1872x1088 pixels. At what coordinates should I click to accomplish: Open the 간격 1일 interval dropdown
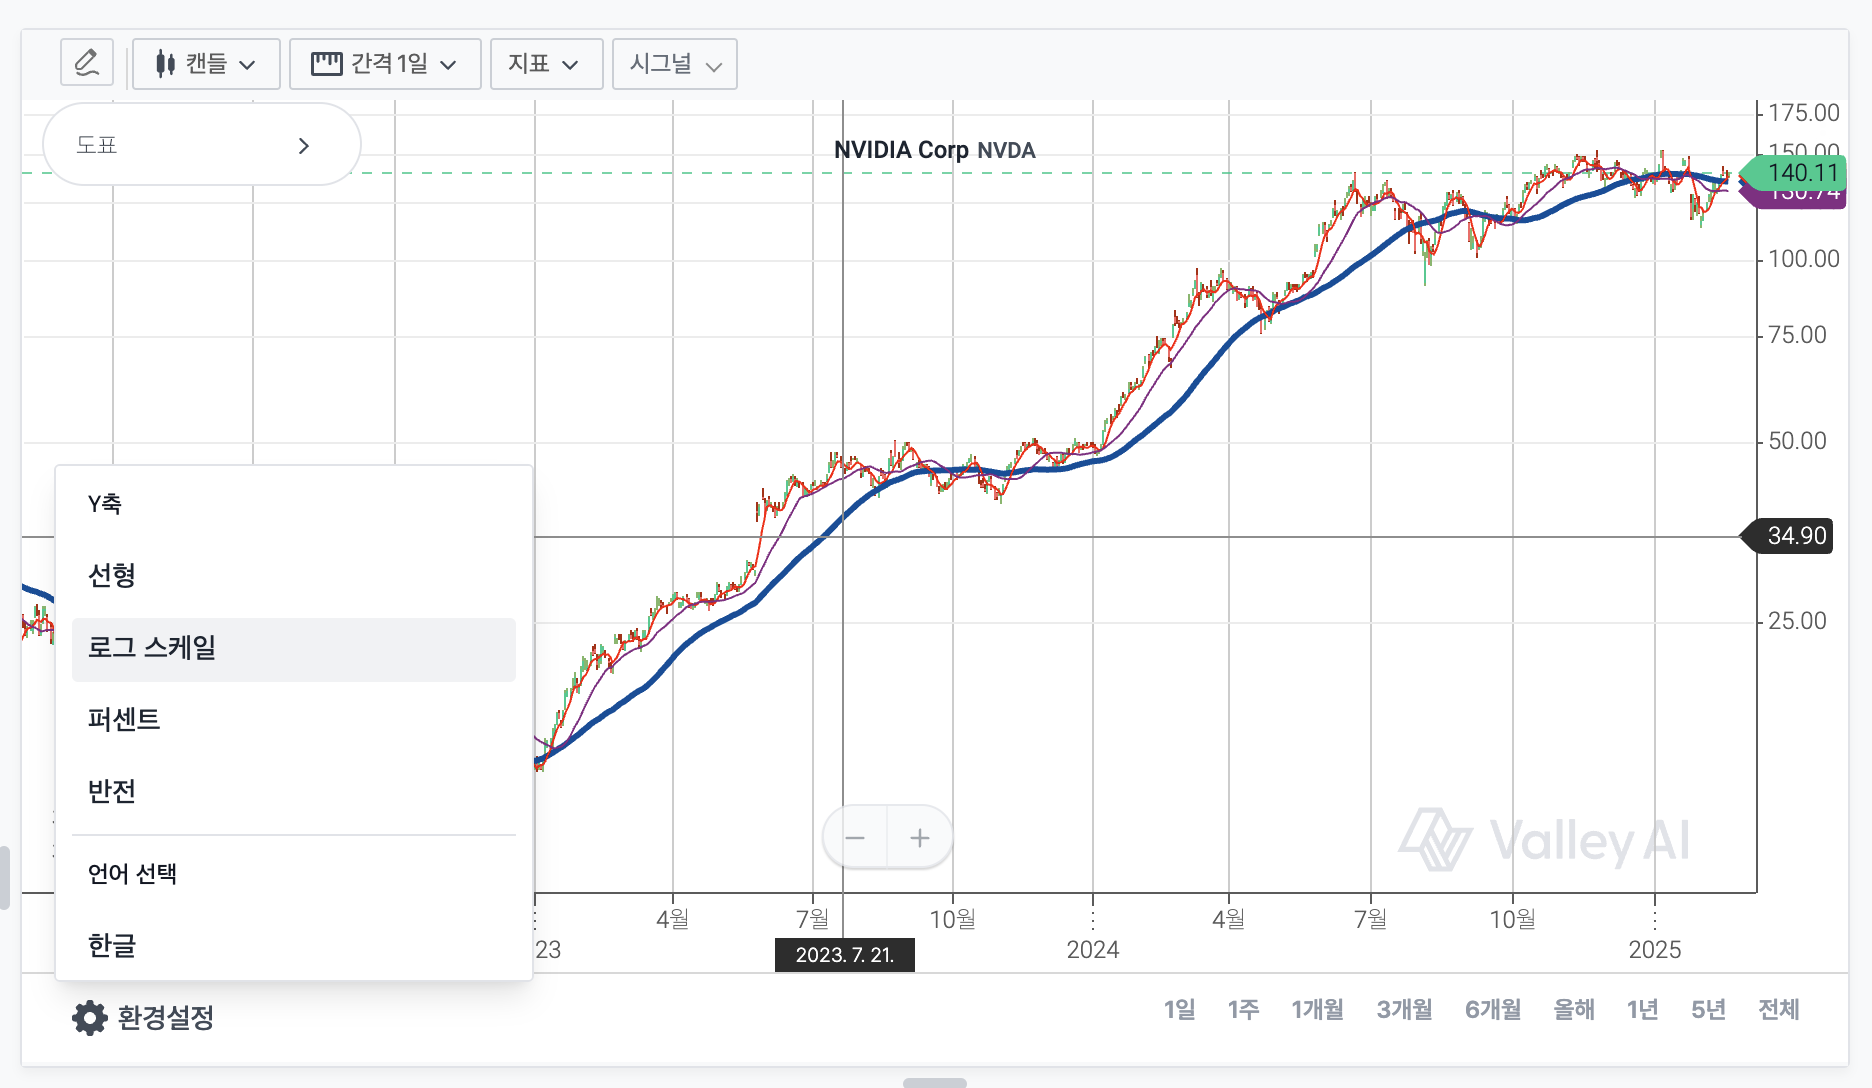tap(385, 64)
